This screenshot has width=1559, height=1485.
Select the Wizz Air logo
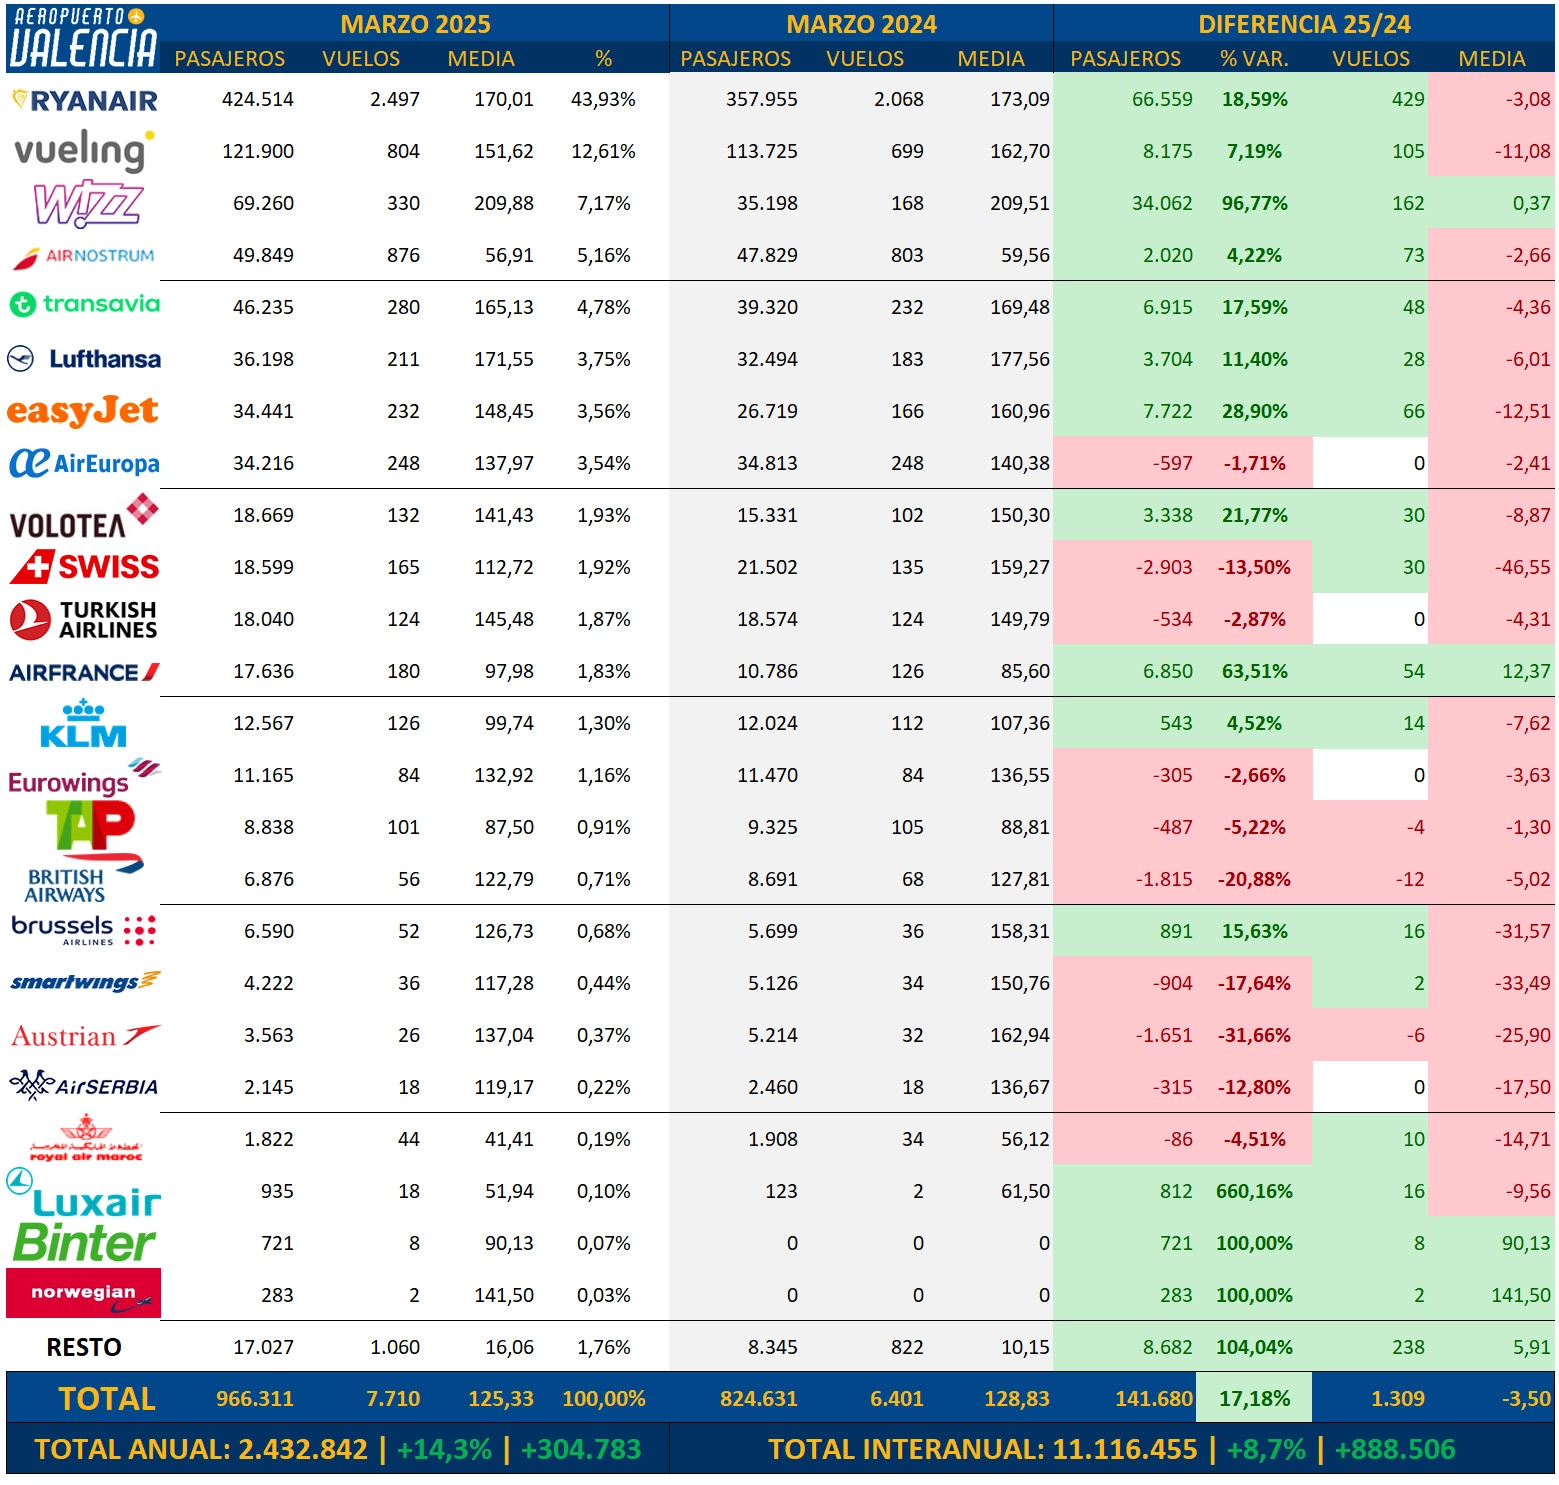tap(88, 204)
